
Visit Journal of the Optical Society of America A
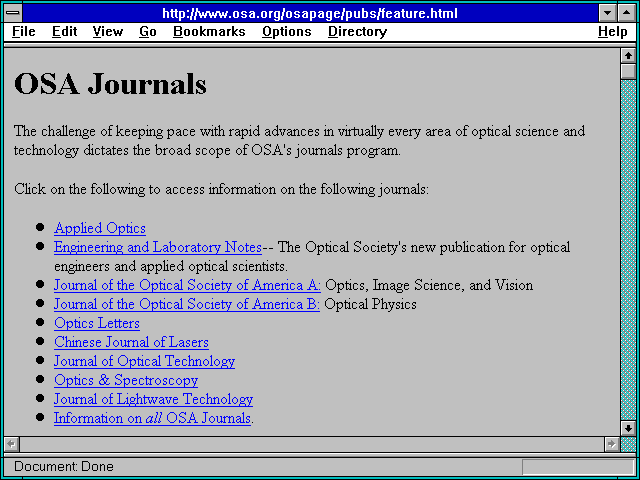click(187, 285)
